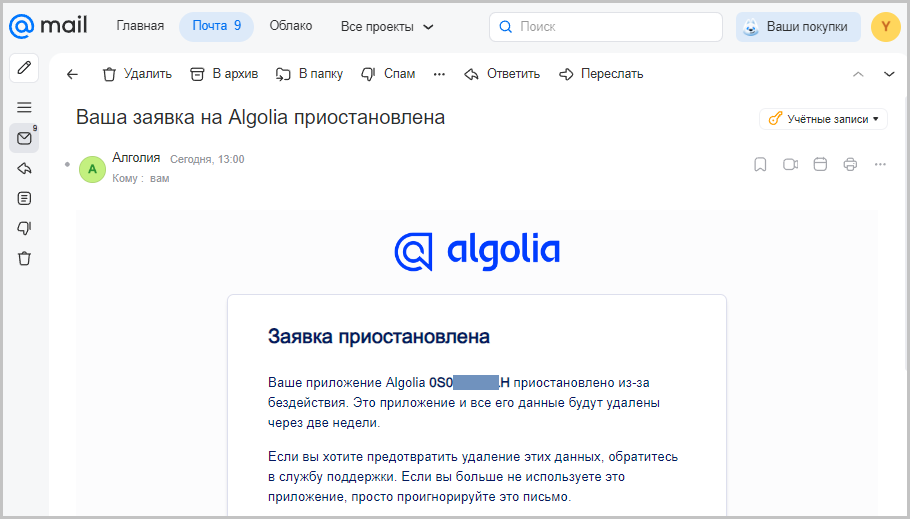Open Ваши покупки panel
The image size is (910, 519).
coord(798,27)
